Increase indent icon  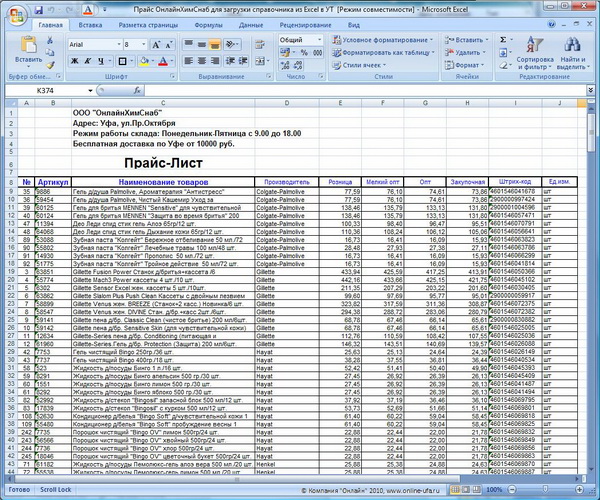pos(243,61)
